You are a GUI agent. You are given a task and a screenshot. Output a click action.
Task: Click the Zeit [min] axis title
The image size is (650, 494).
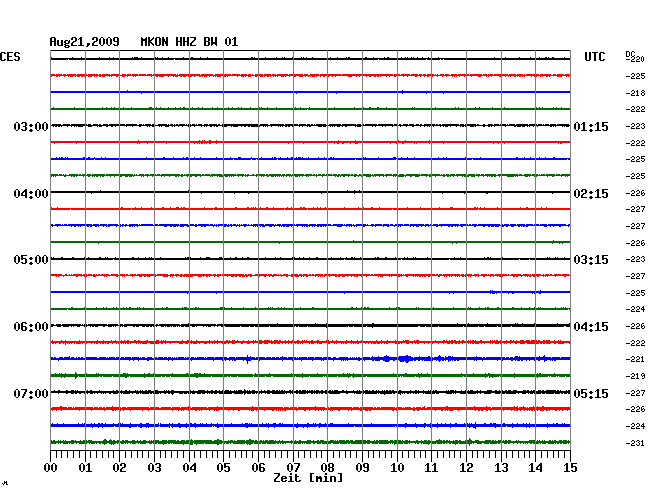pos(308,478)
